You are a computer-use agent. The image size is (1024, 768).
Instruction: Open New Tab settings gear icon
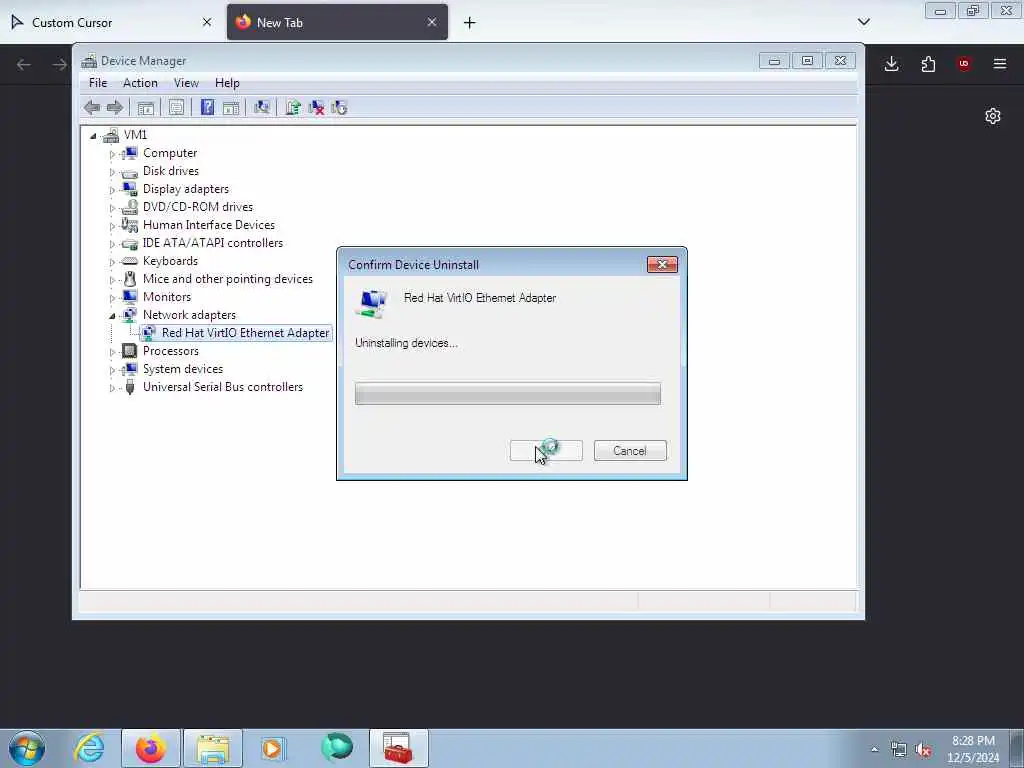click(993, 116)
